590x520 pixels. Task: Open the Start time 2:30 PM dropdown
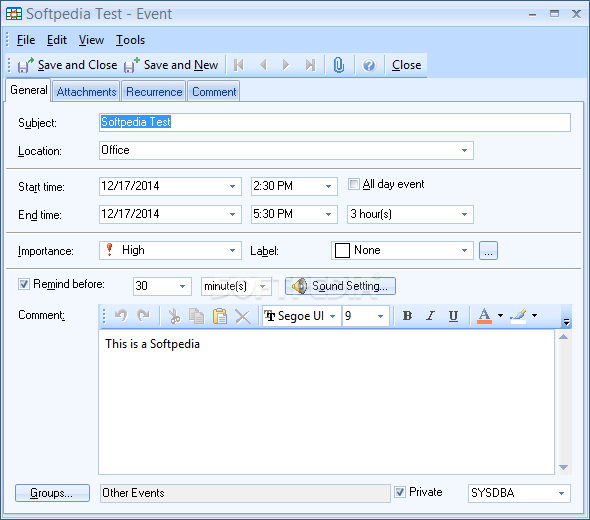[328, 186]
